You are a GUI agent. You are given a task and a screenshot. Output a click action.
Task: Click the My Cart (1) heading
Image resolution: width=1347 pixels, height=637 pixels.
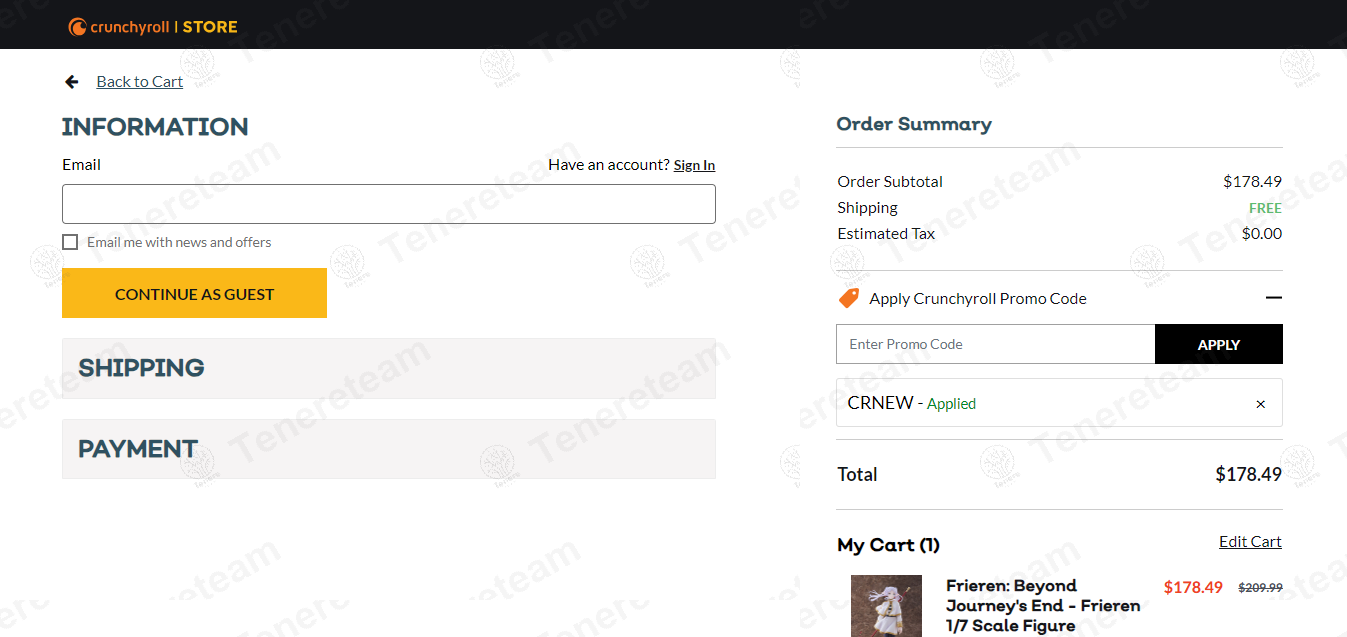pyautogui.click(x=888, y=545)
